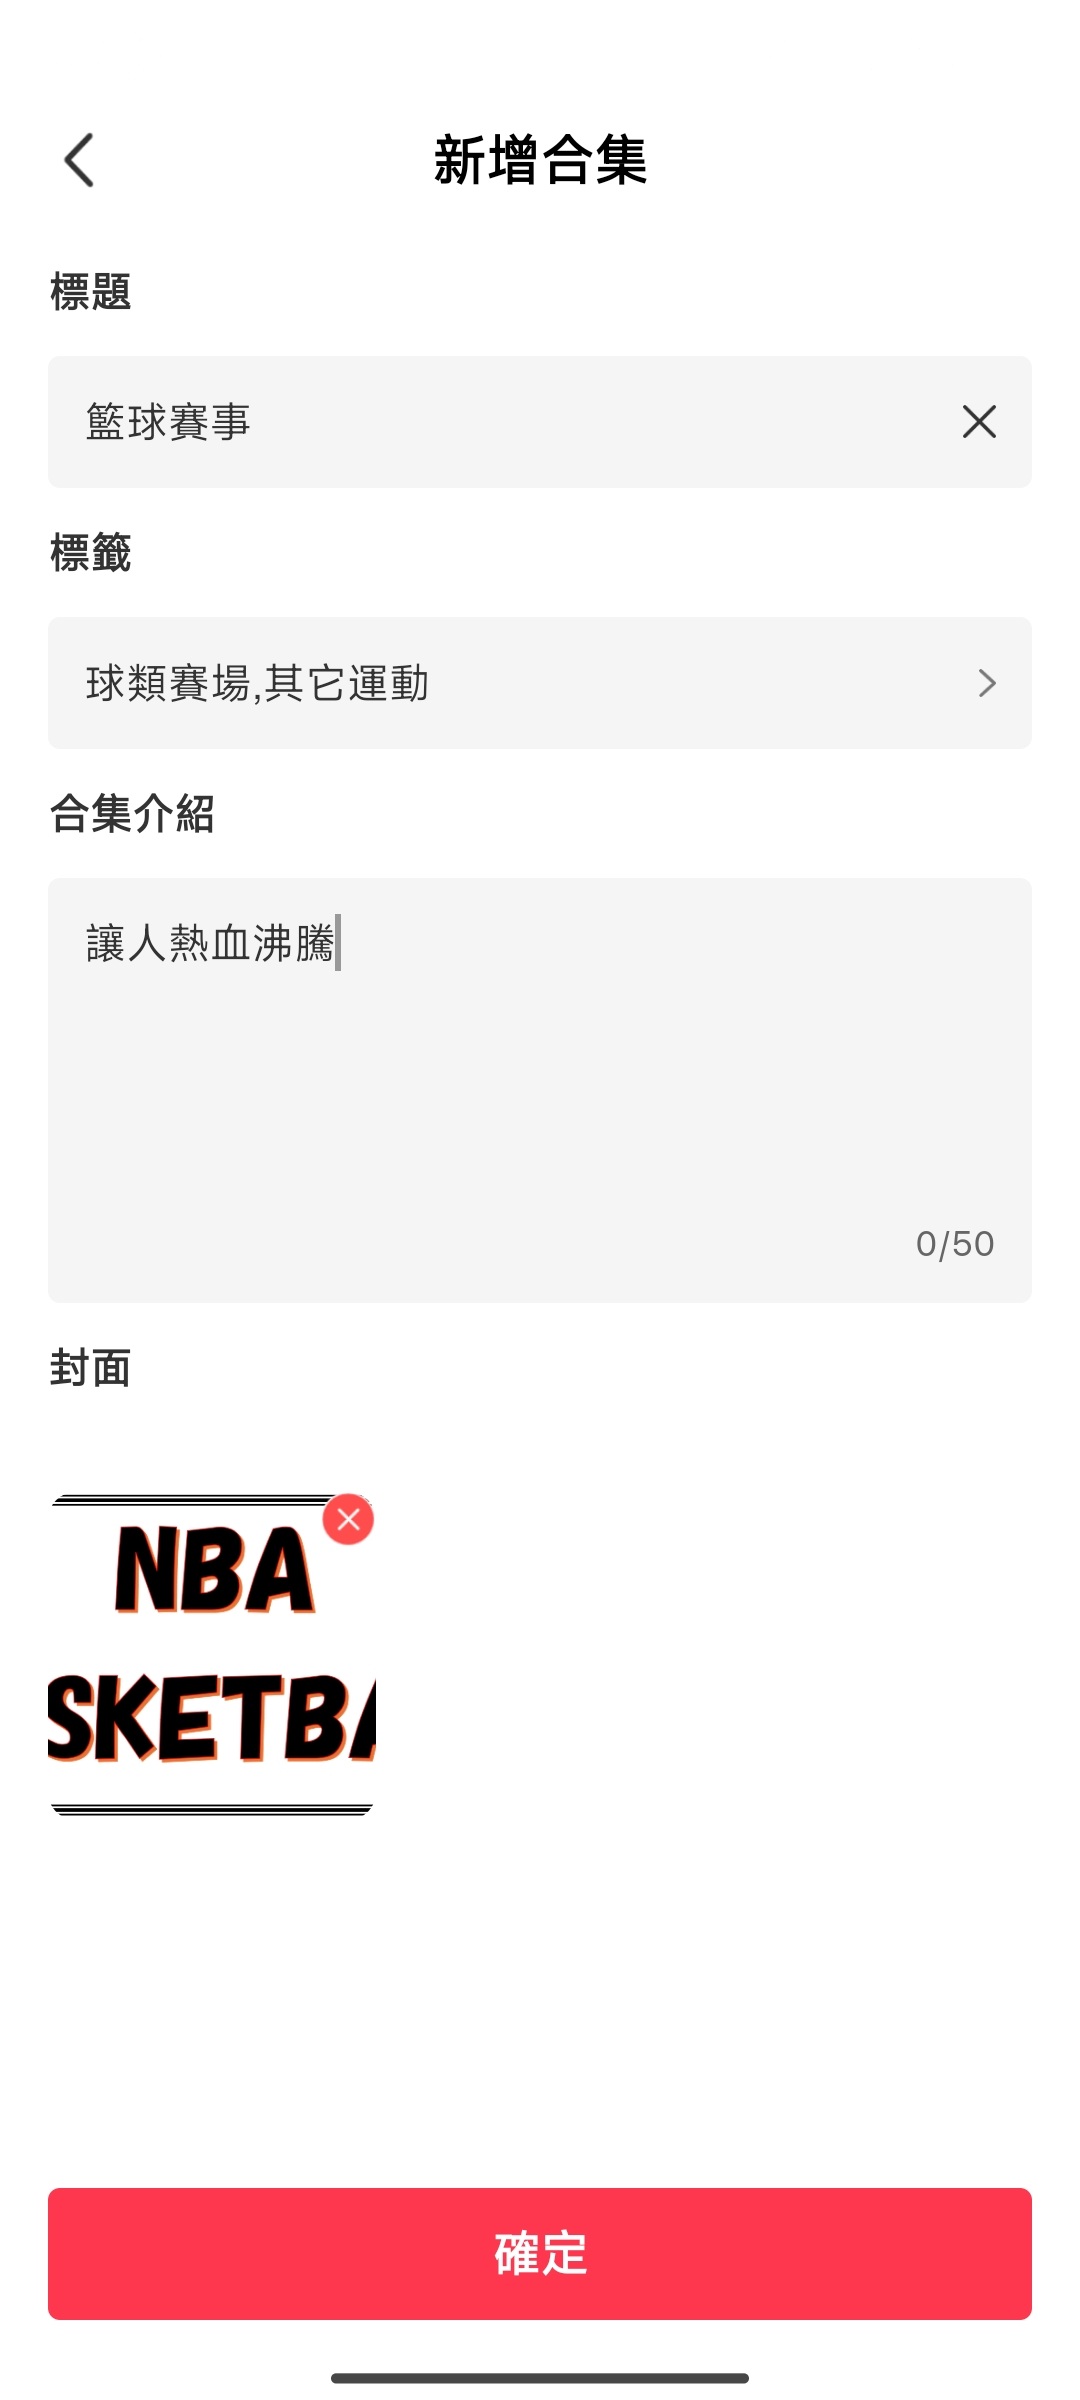Image resolution: width=1080 pixels, height=2400 pixels.
Task: Tap the 確定 confirm button
Action: (540, 2254)
